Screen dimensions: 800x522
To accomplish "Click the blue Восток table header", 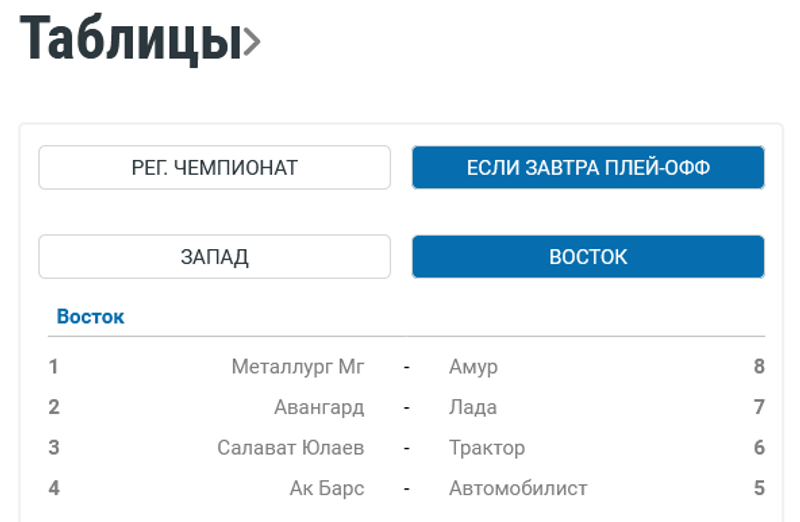I will [90, 317].
